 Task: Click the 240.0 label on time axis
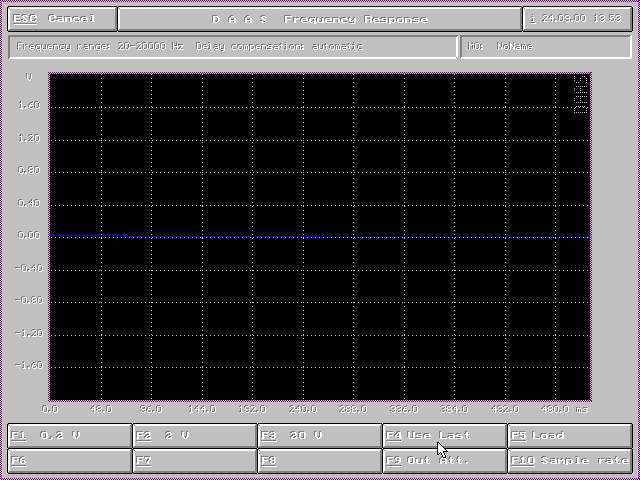tap(303, 409)
